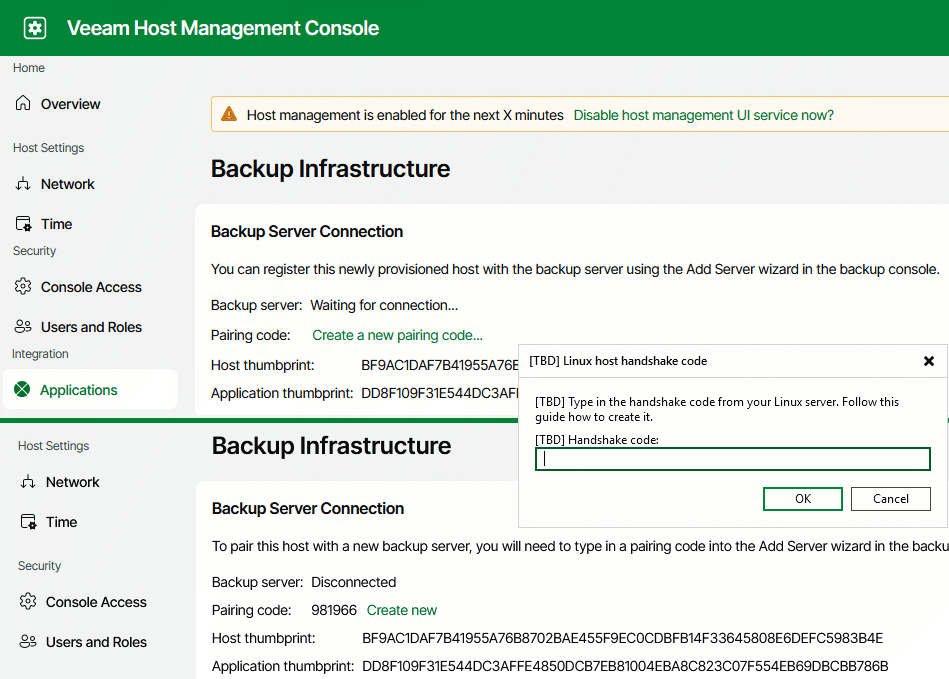Click the Veeam logo icon in header
949x679 pixels.
[34, 28]
